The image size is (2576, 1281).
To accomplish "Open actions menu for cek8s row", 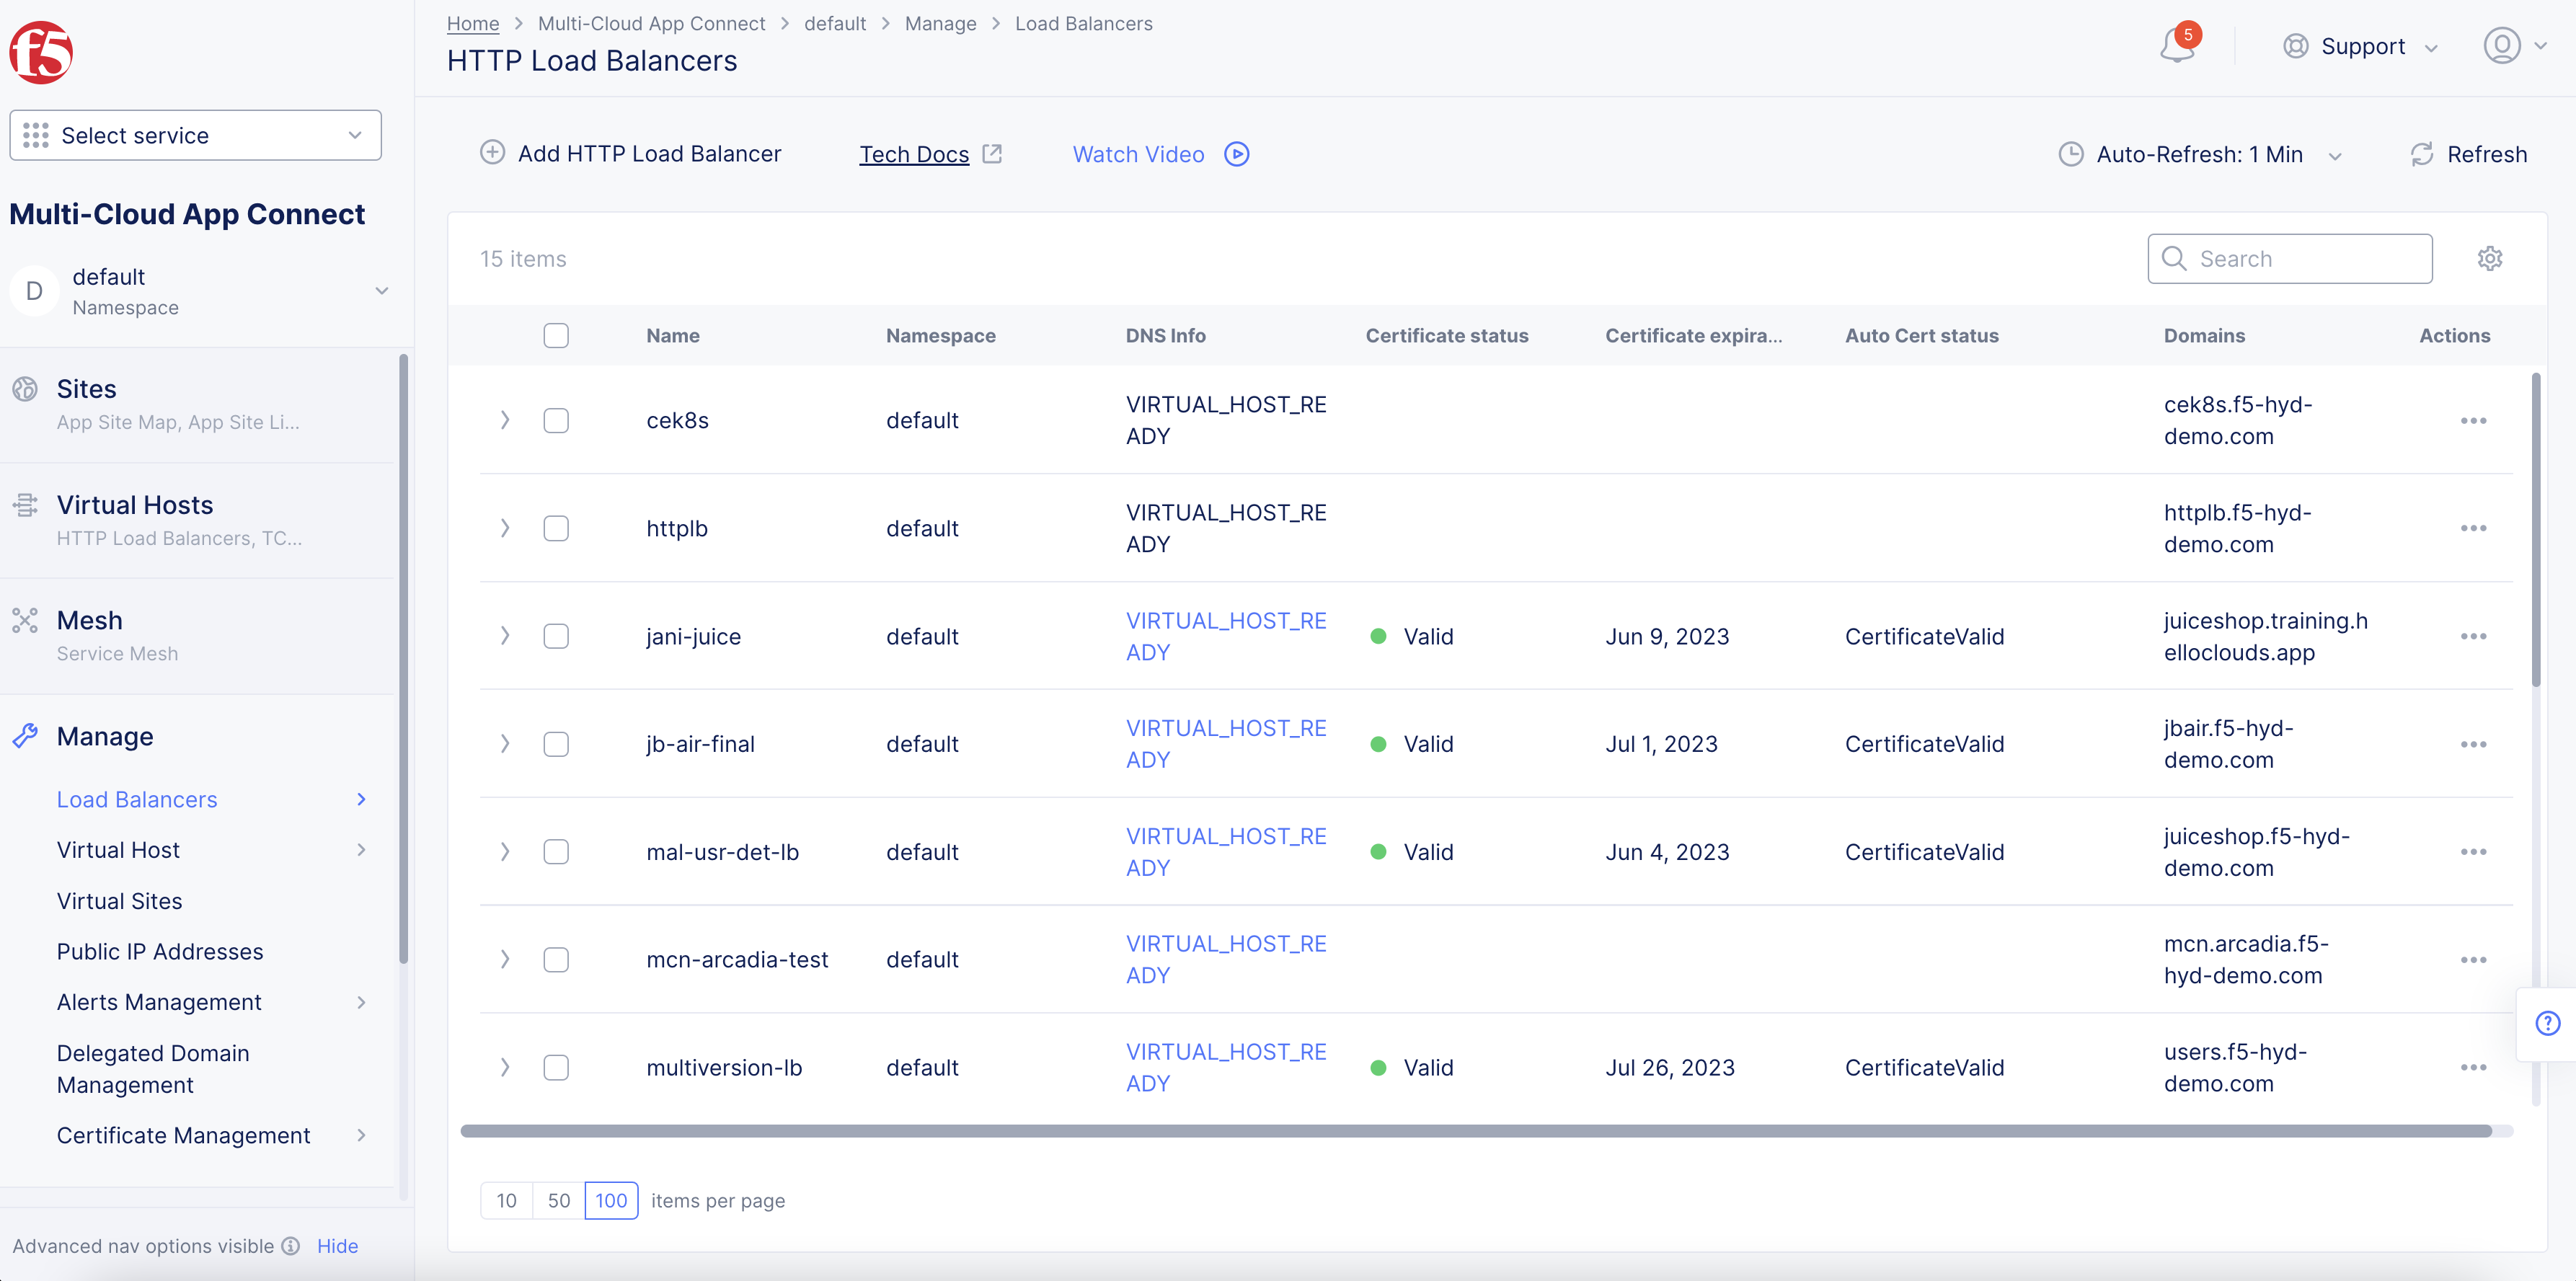I will coord(2473,421).
